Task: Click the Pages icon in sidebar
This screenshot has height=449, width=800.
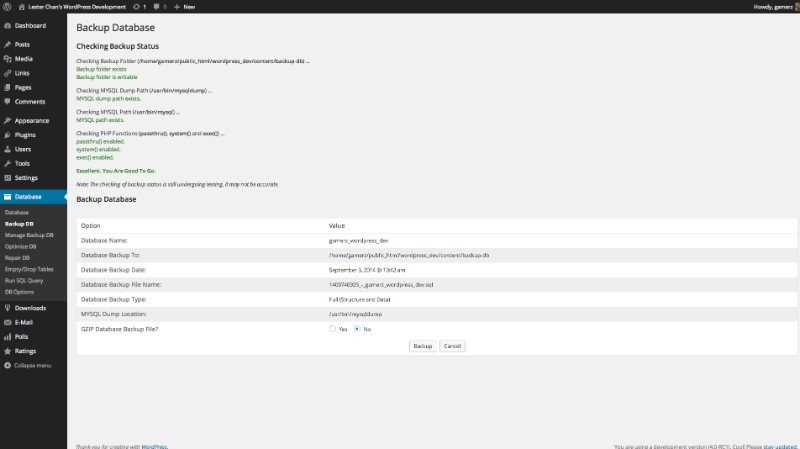Action: 8,87
